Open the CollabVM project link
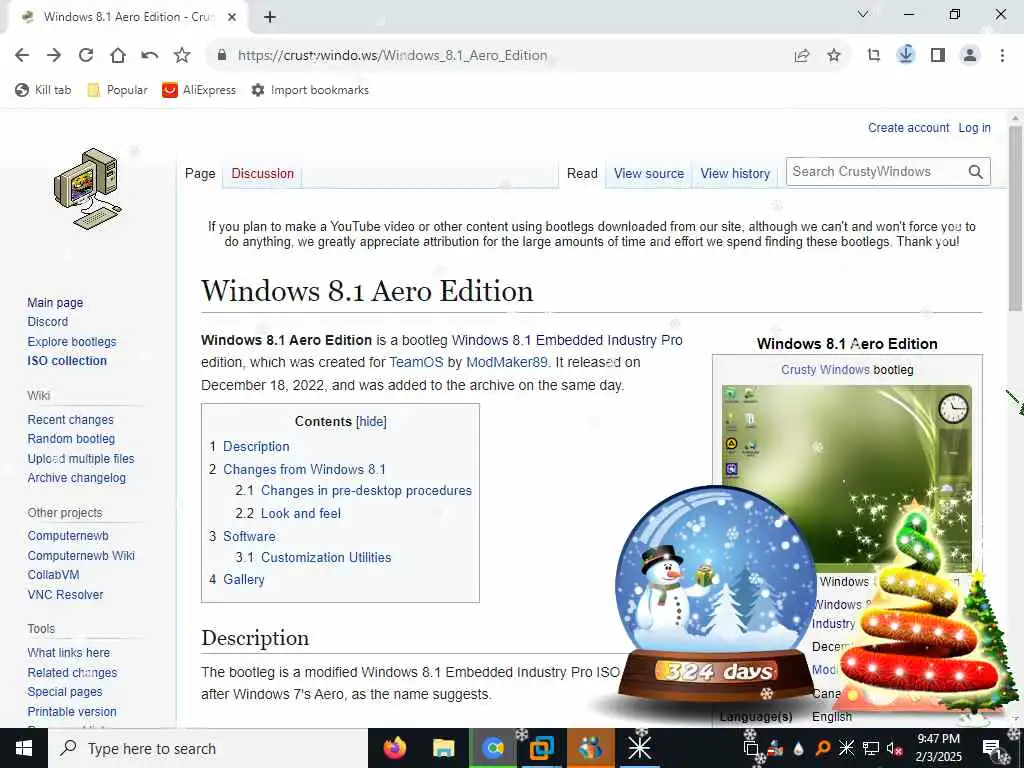The image size is (1024, 768). pyautogui.click(x=54, y=575)
